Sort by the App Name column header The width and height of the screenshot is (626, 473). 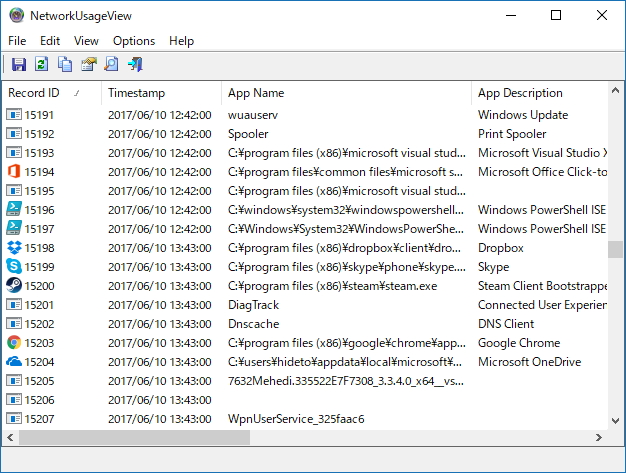pyautogui.click(x=346, y=93)
